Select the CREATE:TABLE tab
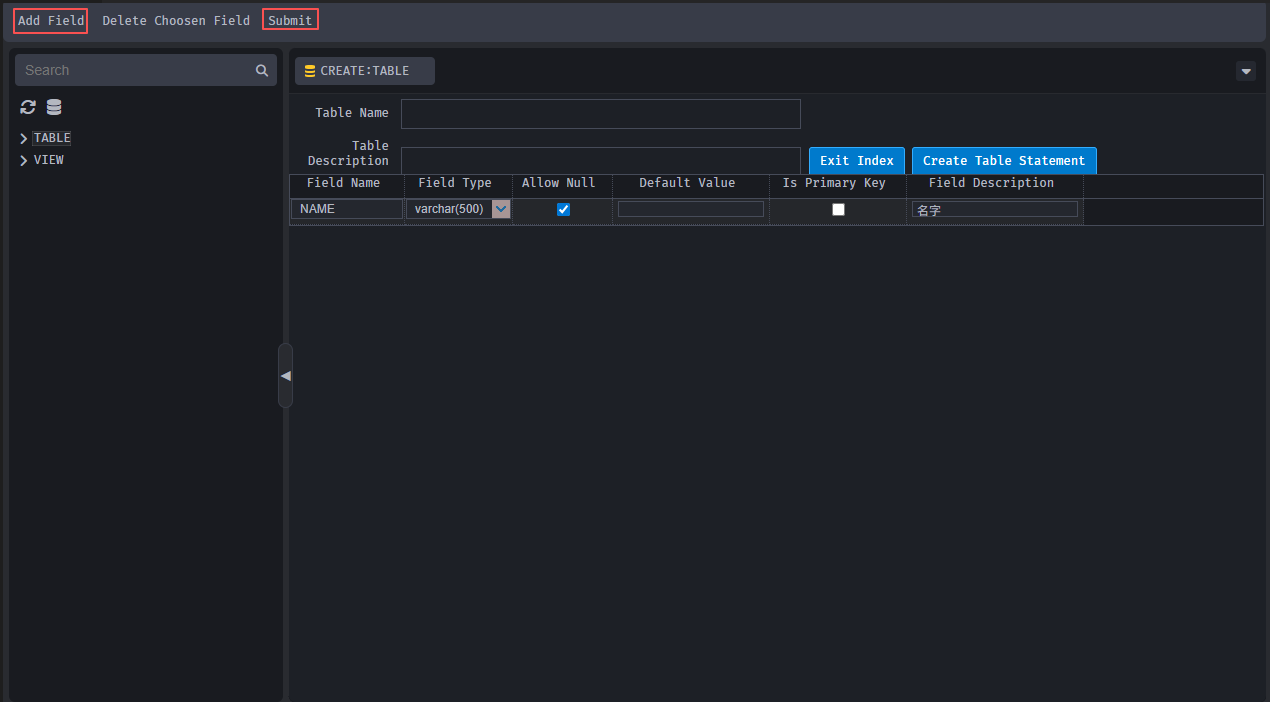The width and height of the screenshot is (1270, 702). pos(365,71)
